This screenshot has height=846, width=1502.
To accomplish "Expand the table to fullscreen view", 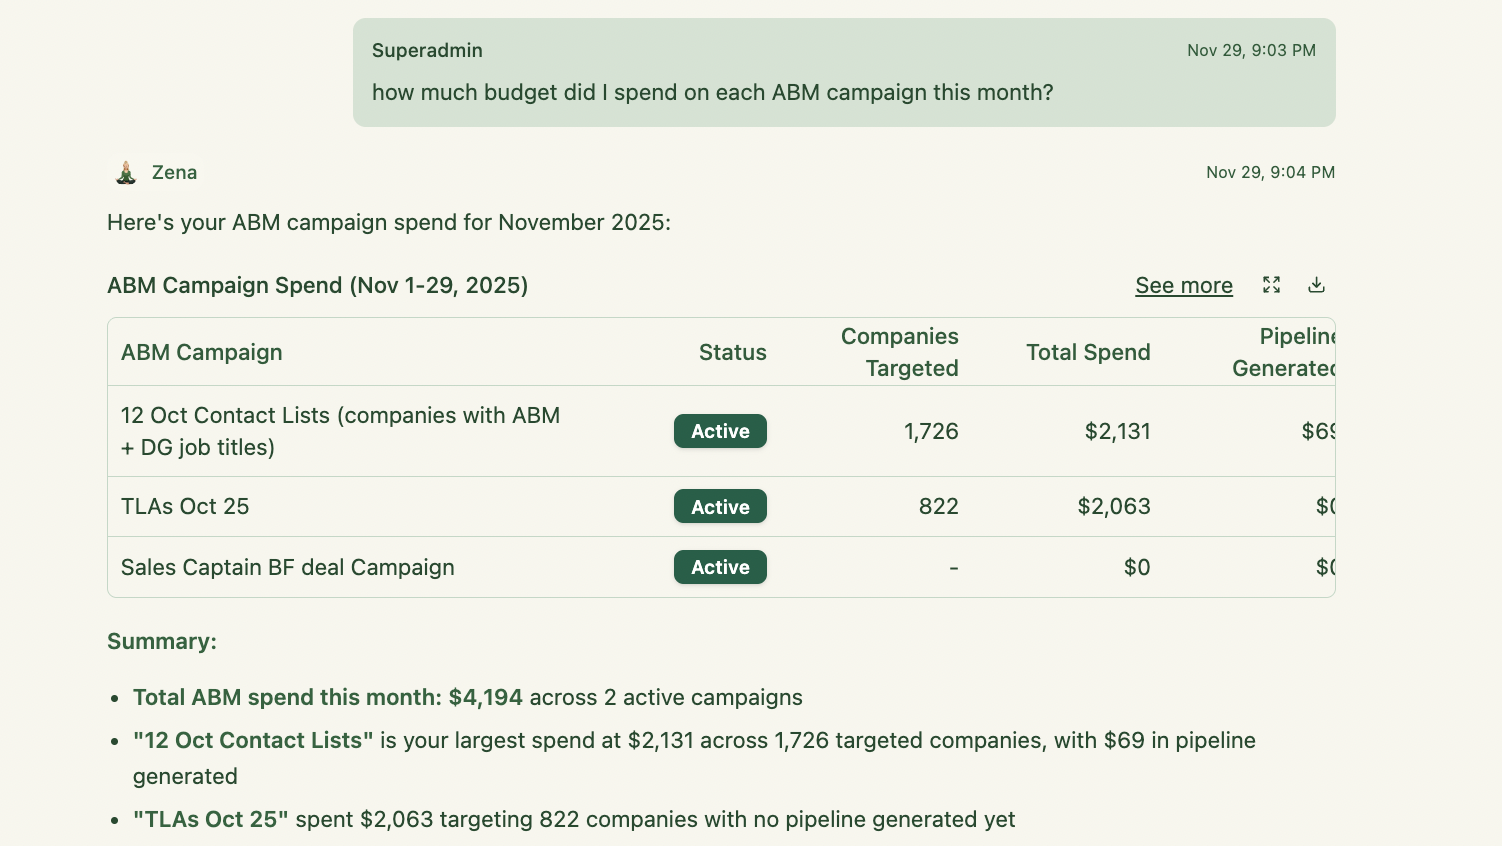I will (x=1271, y=285).
